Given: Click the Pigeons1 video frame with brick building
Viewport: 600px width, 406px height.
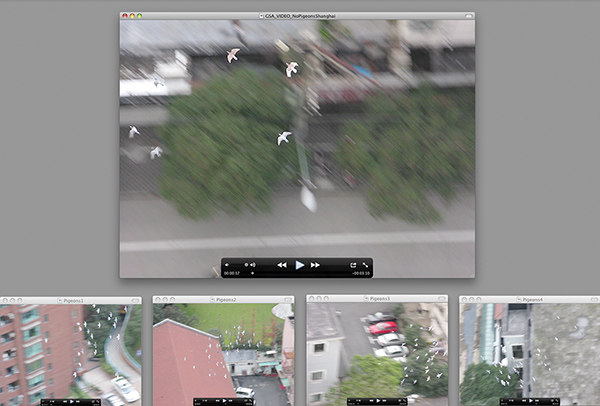Looking at the screenshot, I should pos(71,355).
